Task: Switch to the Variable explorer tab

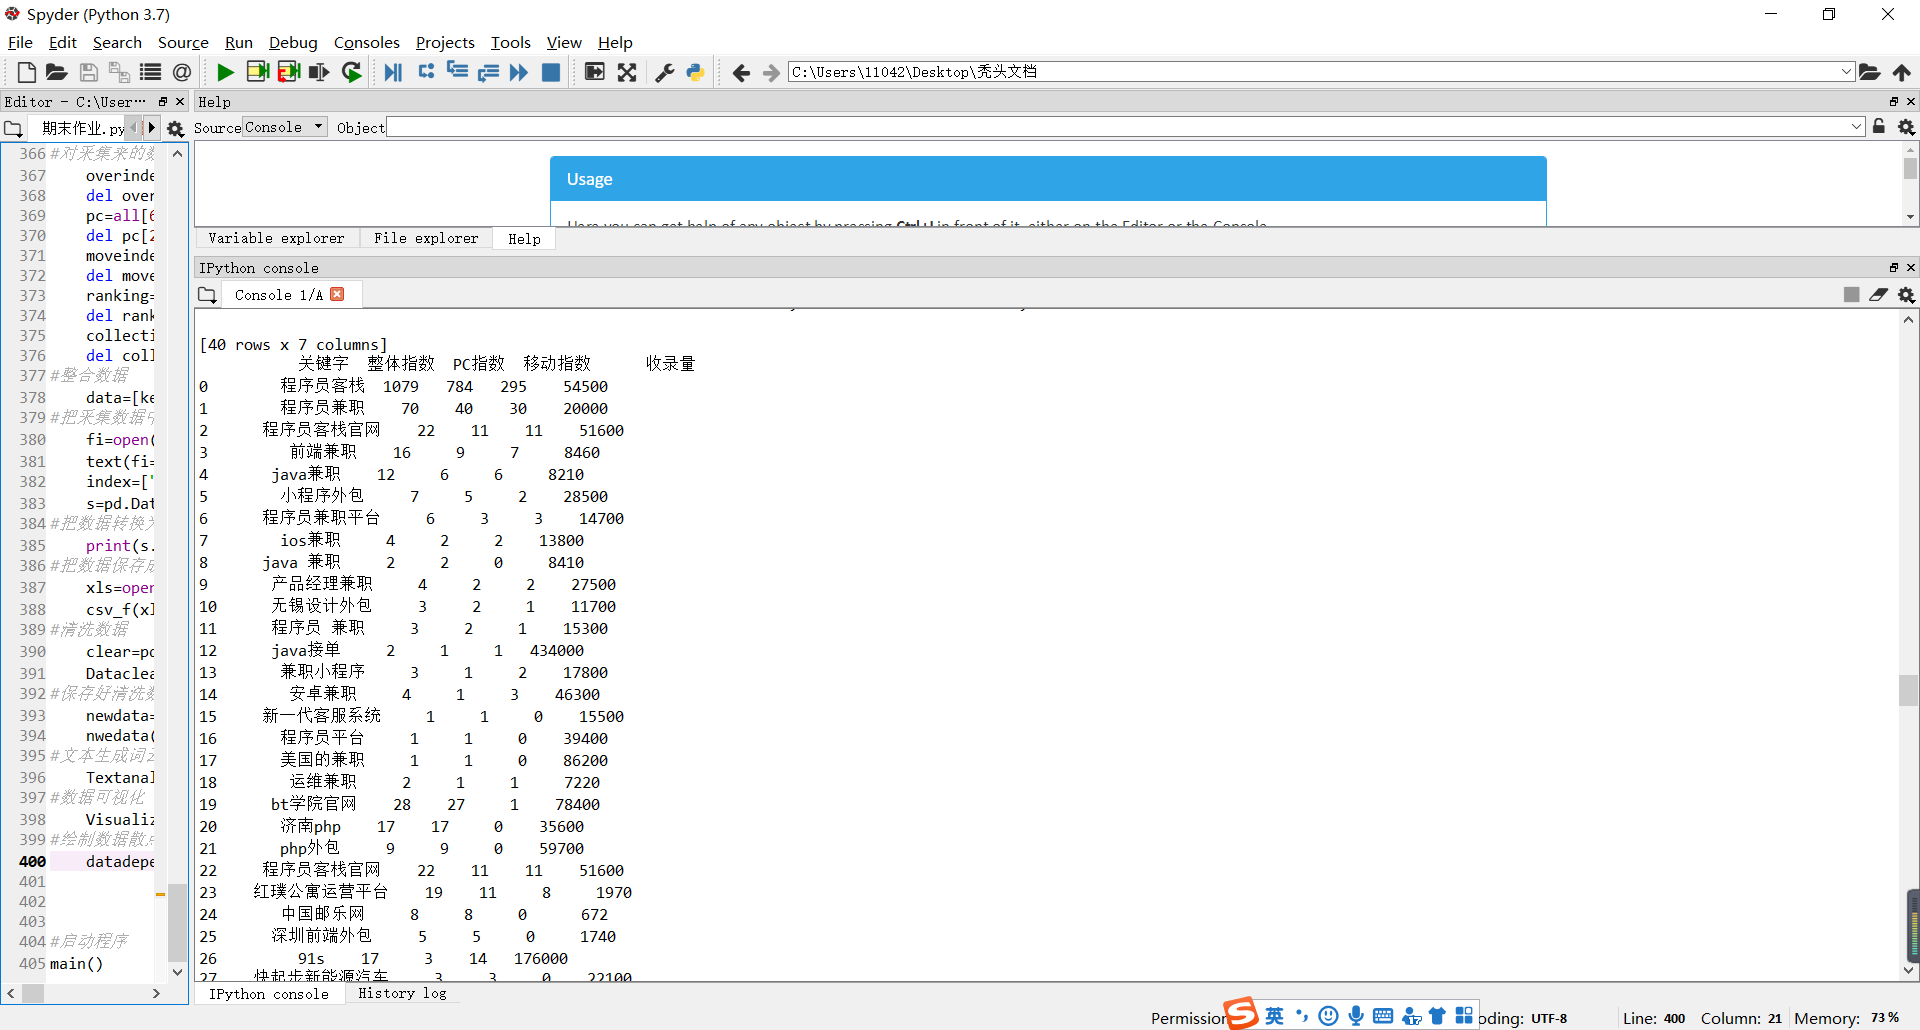Action: 276,238
